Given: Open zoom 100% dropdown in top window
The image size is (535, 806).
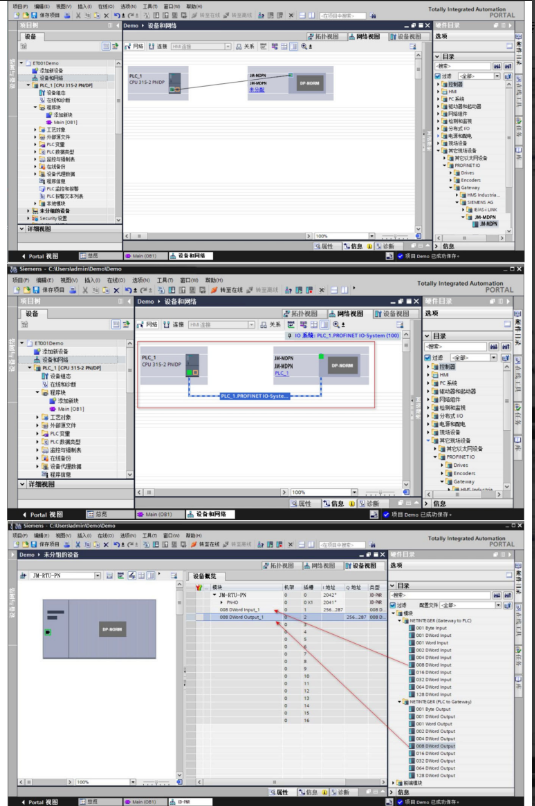Looking at the screenshot, I should (x=371, y=236).
